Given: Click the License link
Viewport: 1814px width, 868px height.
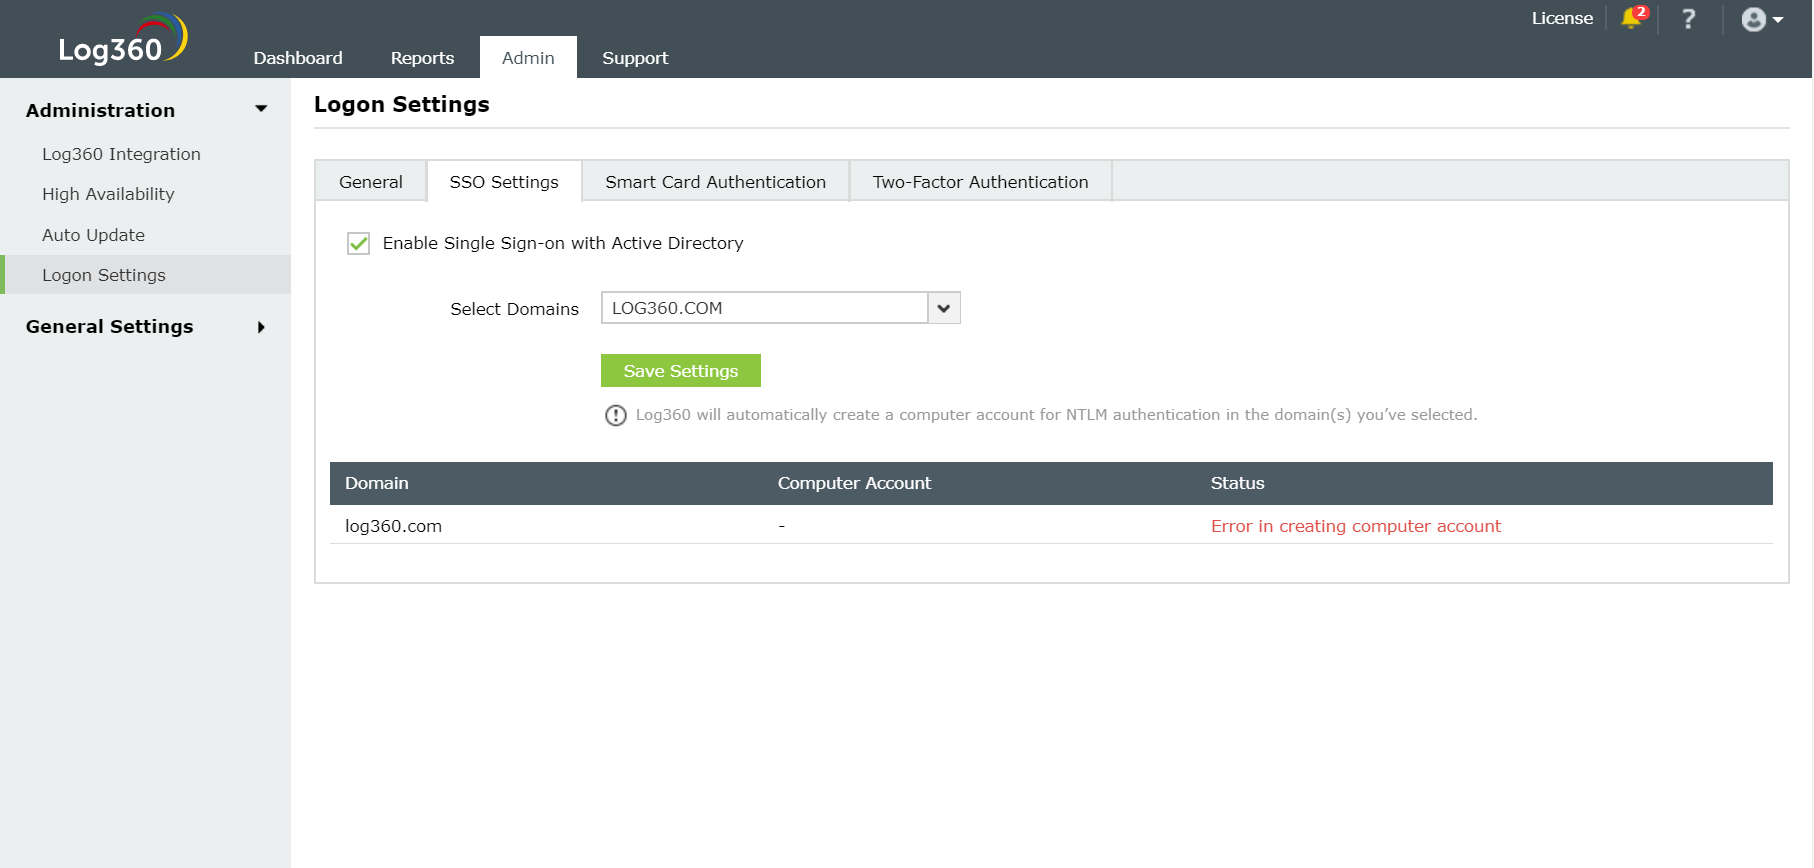Looking at the screenshot, I should point(1562,18).
